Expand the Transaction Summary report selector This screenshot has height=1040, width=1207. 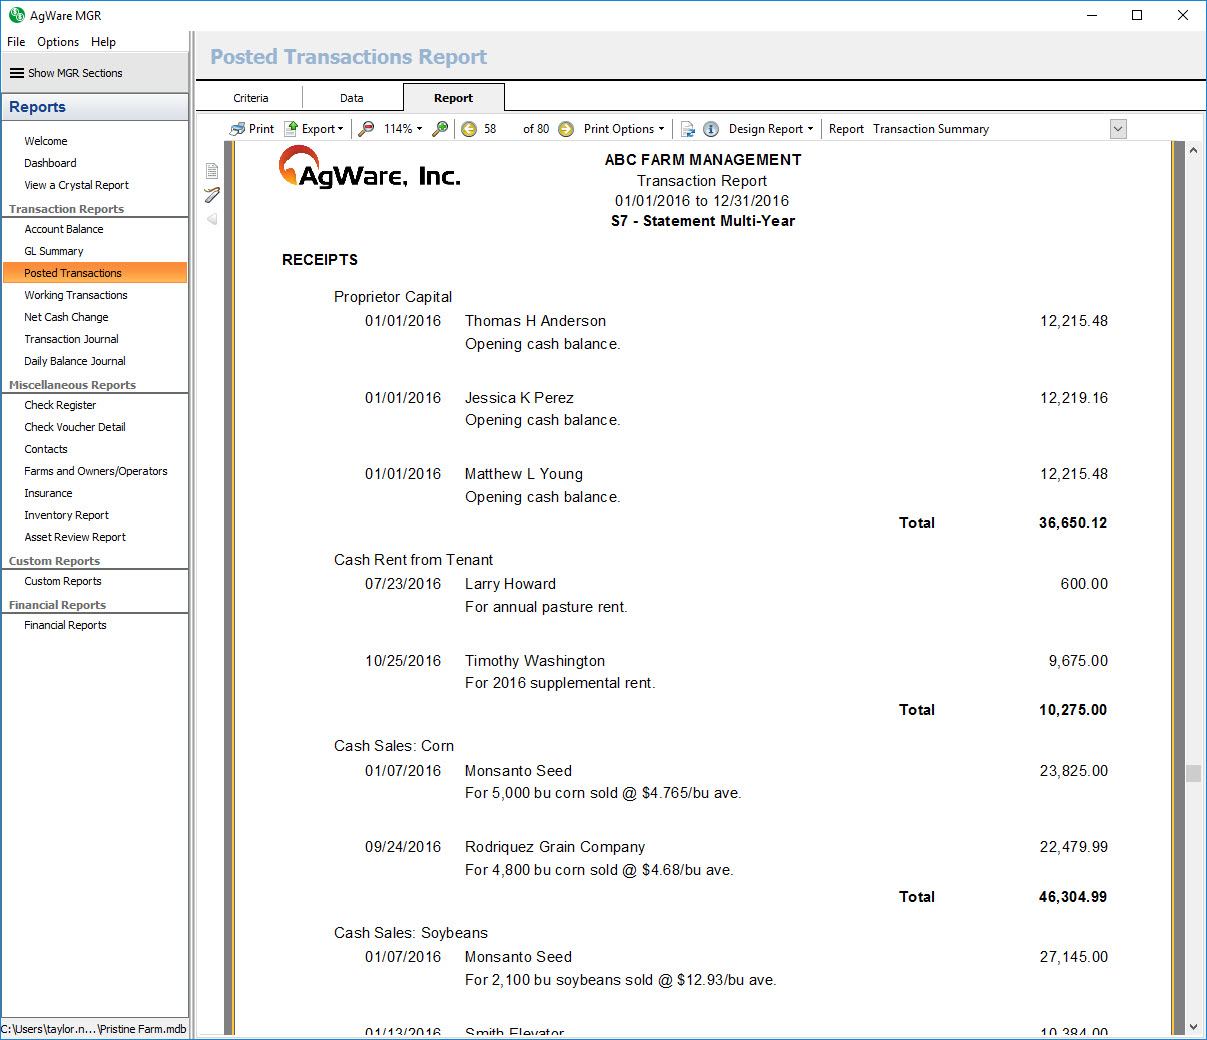pyautogui.click(x=1118, y=129)
